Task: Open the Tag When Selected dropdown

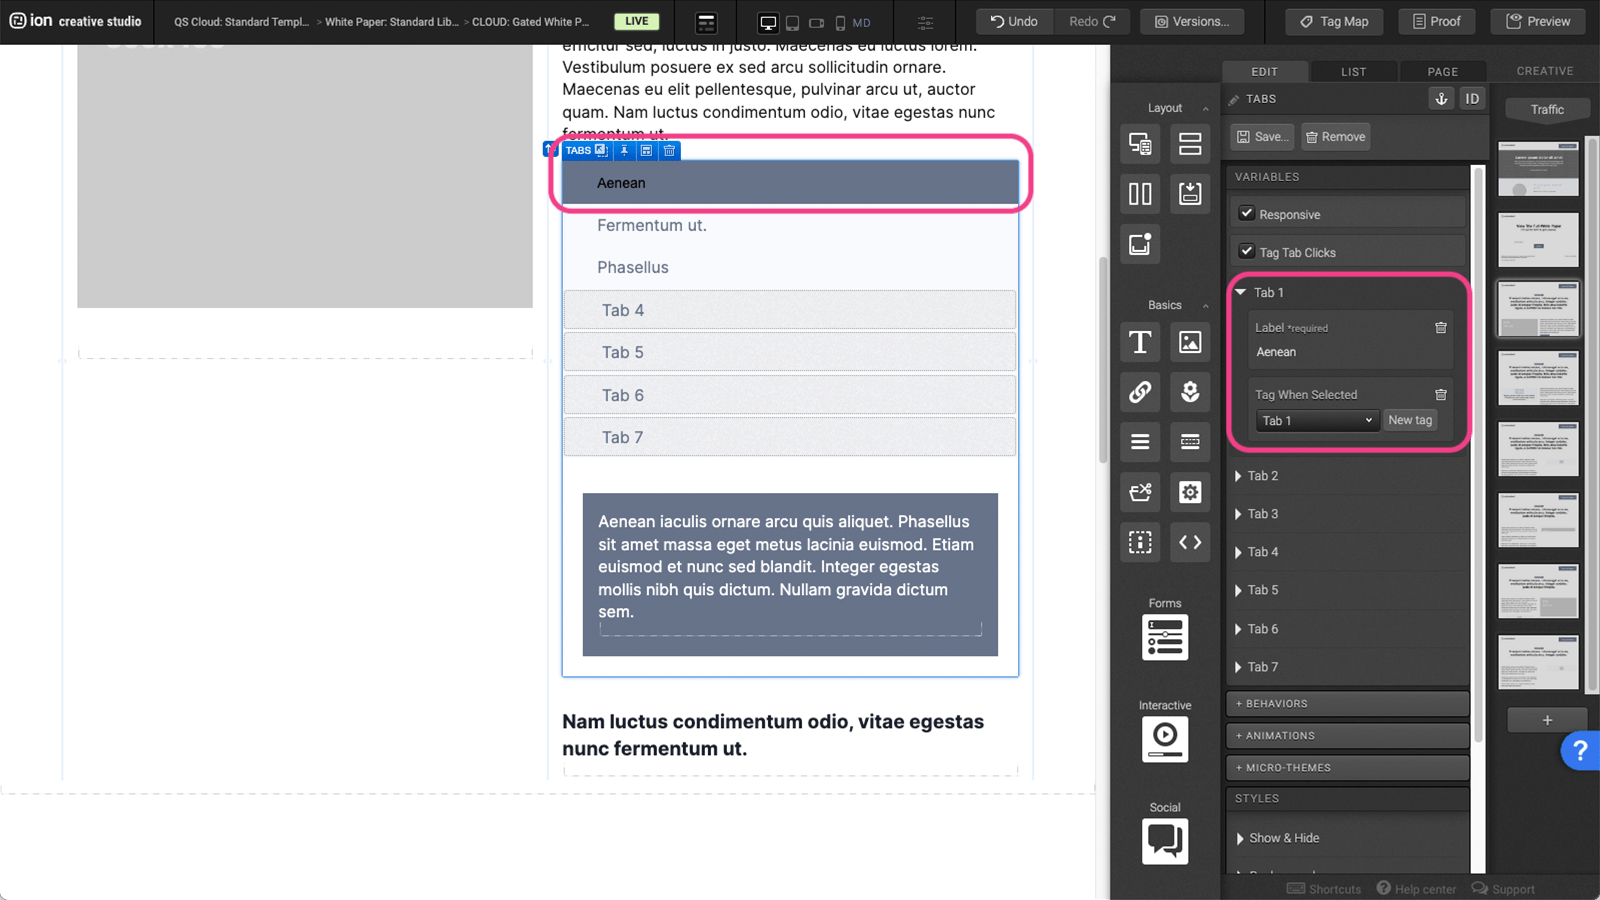Action: [x=1317, y=421]
